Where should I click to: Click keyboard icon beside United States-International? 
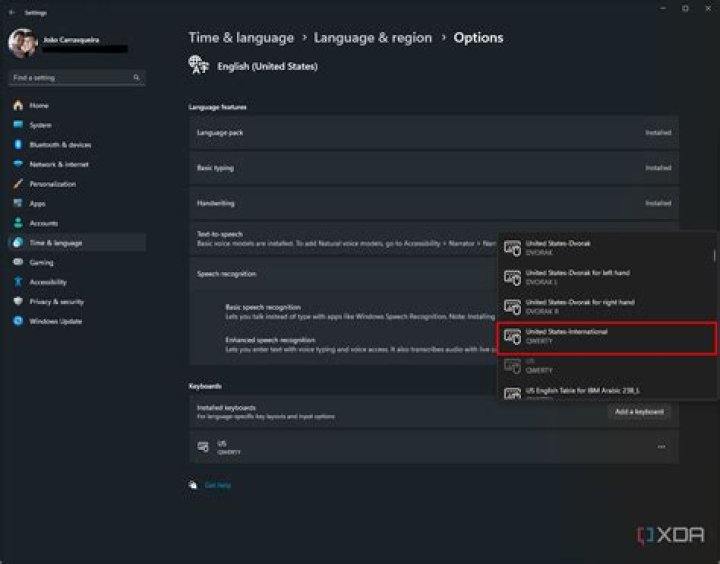pyautogui.click(x=512, y=337)
